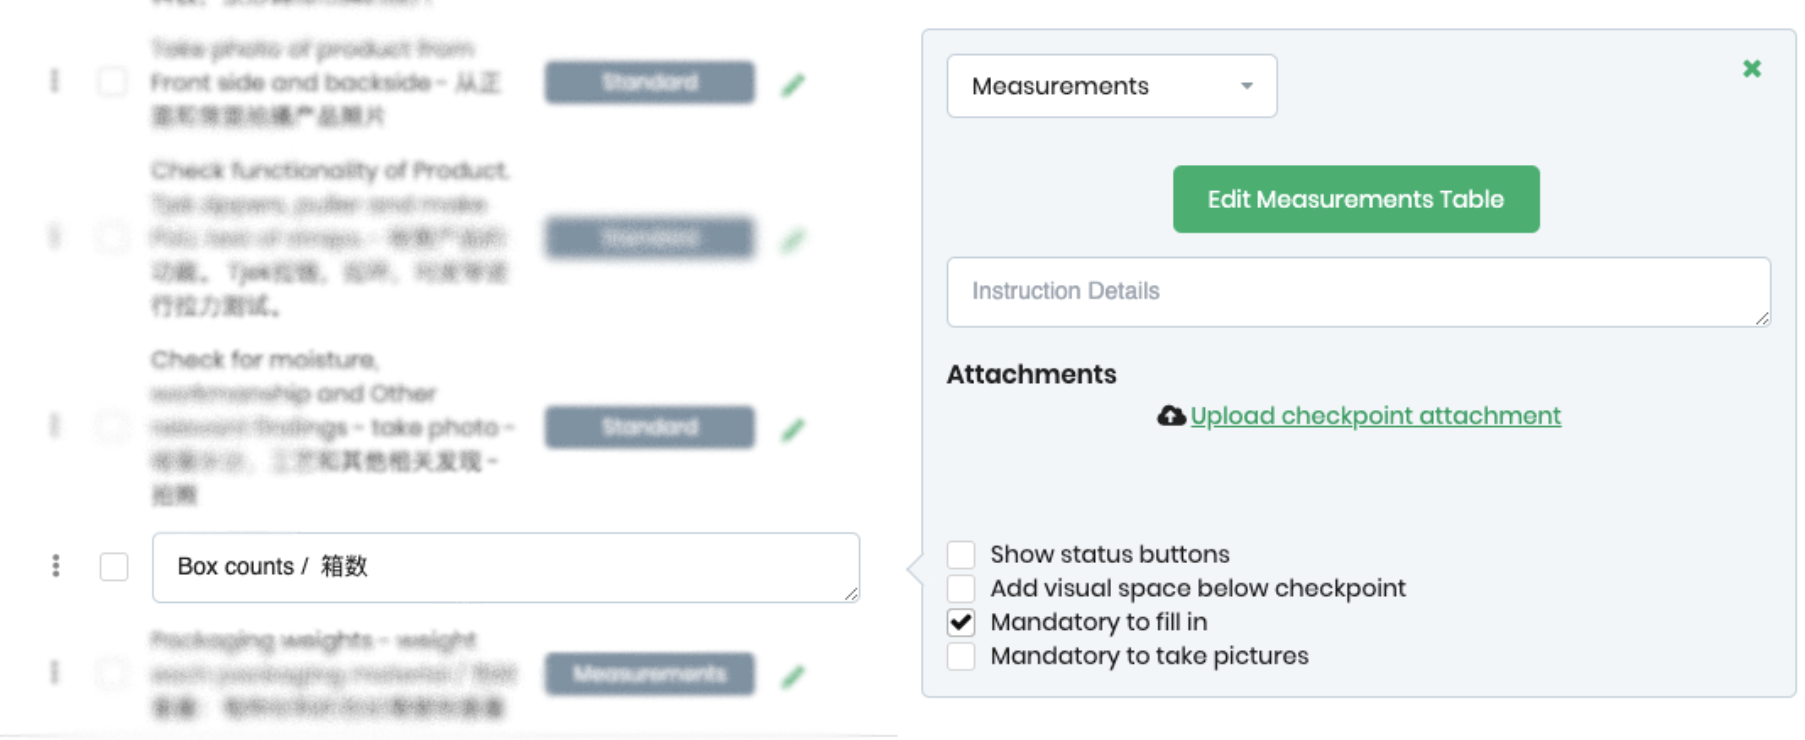Click Upload checkpoint attachment link

point(1375,416)
